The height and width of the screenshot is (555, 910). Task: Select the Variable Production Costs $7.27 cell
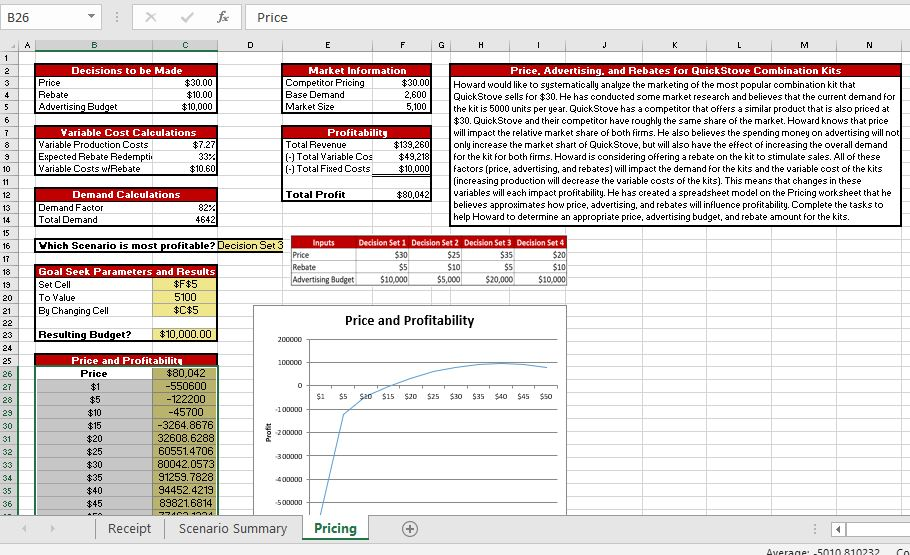[185, 145]
